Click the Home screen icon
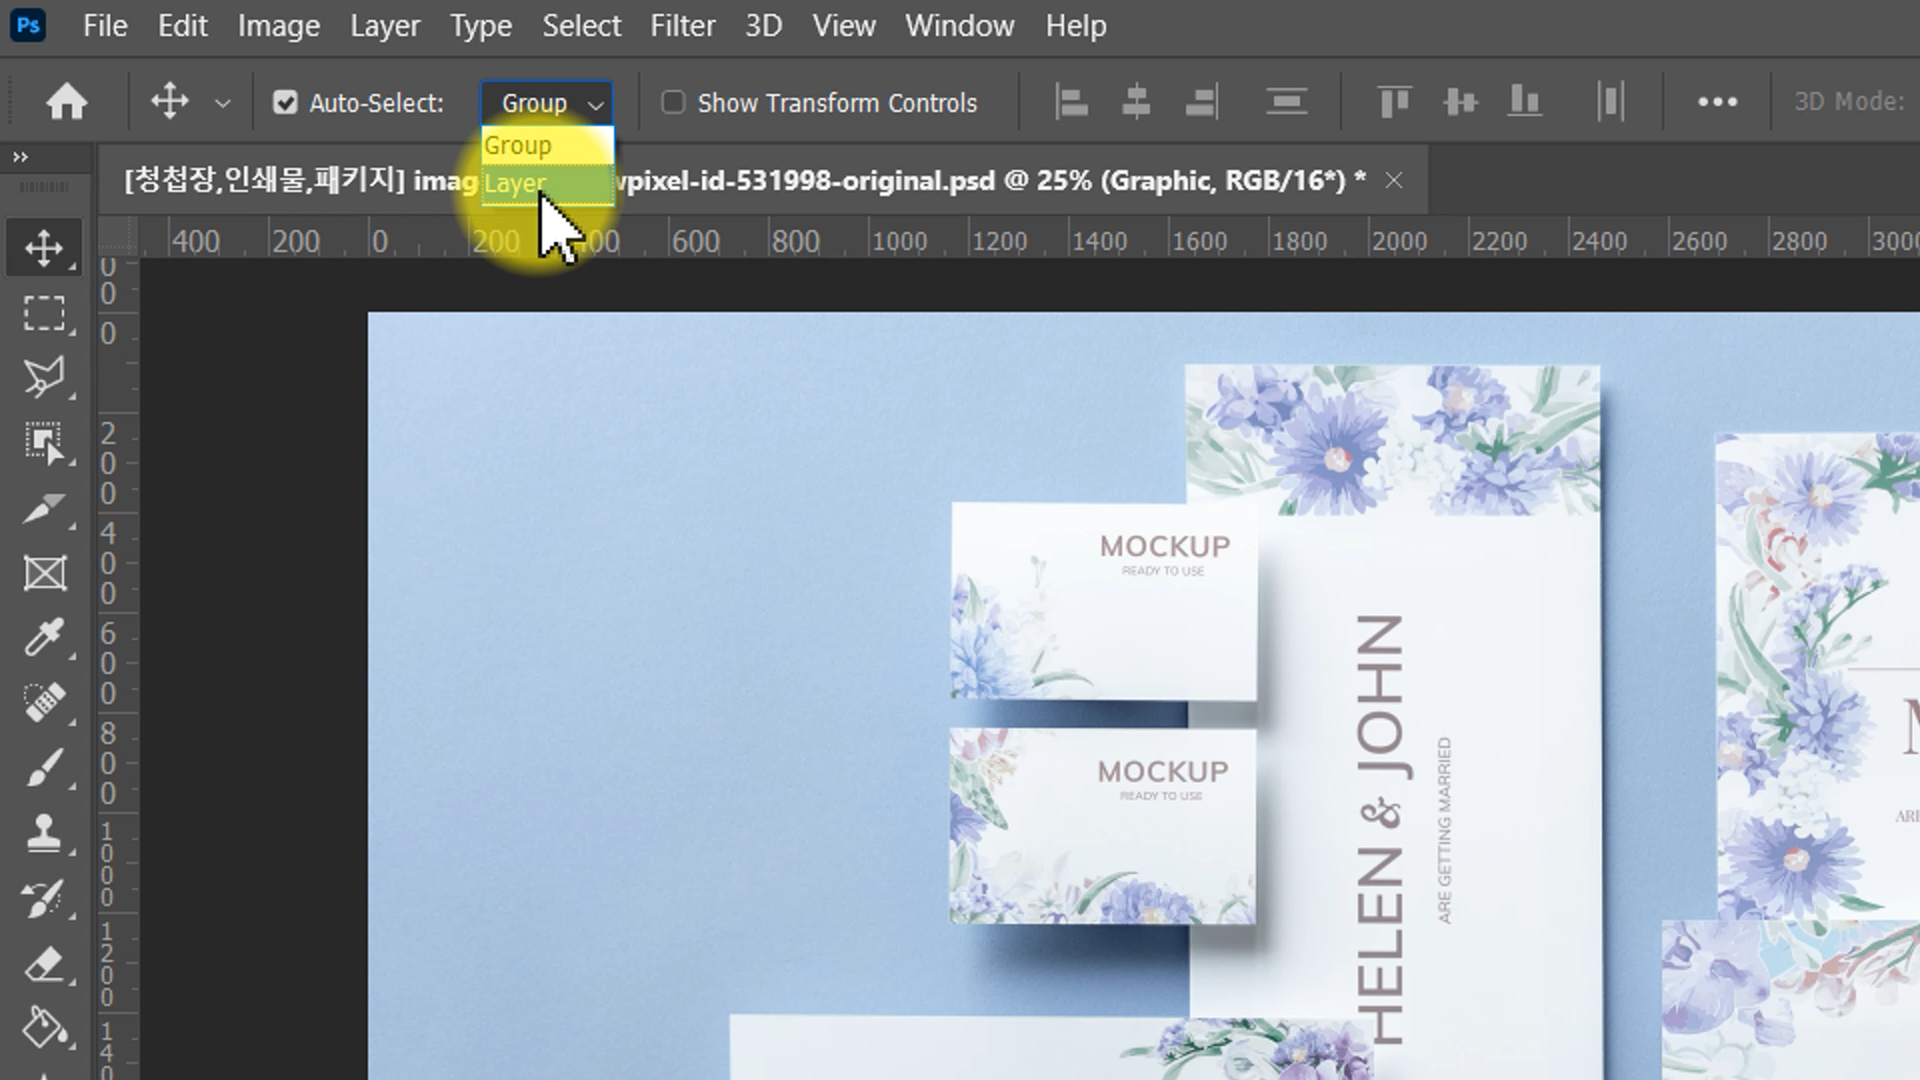 click(67, 102)
